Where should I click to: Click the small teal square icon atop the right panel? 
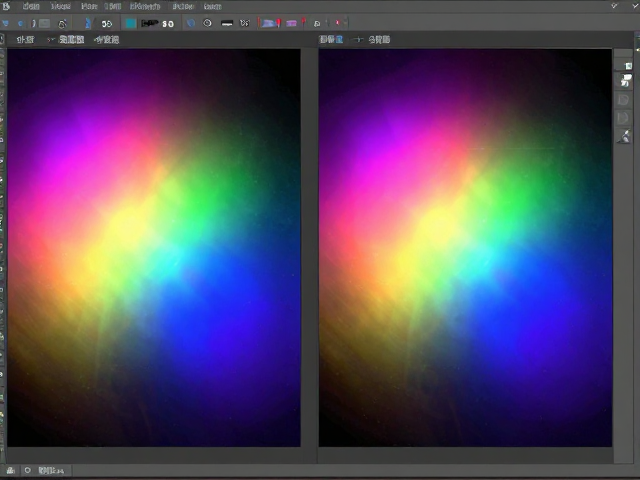[628, 66]
